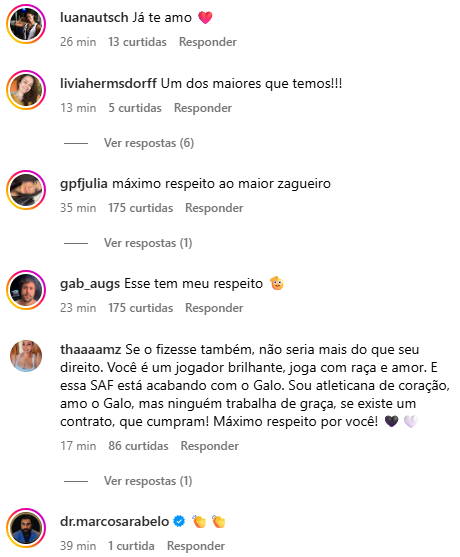Open luanautsch's profile picture

26,24
